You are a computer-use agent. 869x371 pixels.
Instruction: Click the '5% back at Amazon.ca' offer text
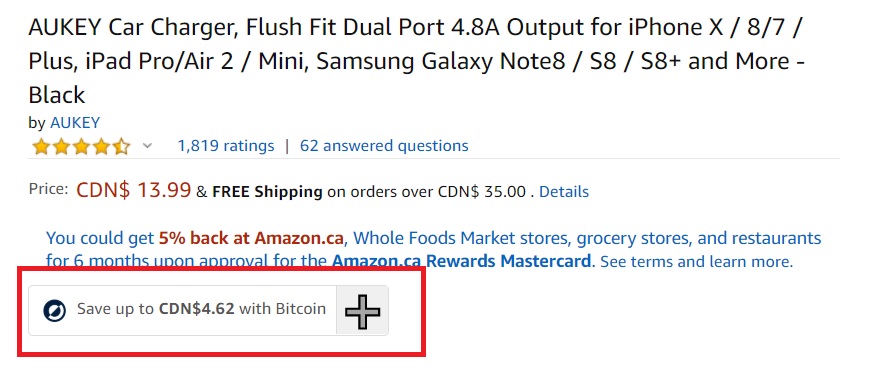click(252, 238)
